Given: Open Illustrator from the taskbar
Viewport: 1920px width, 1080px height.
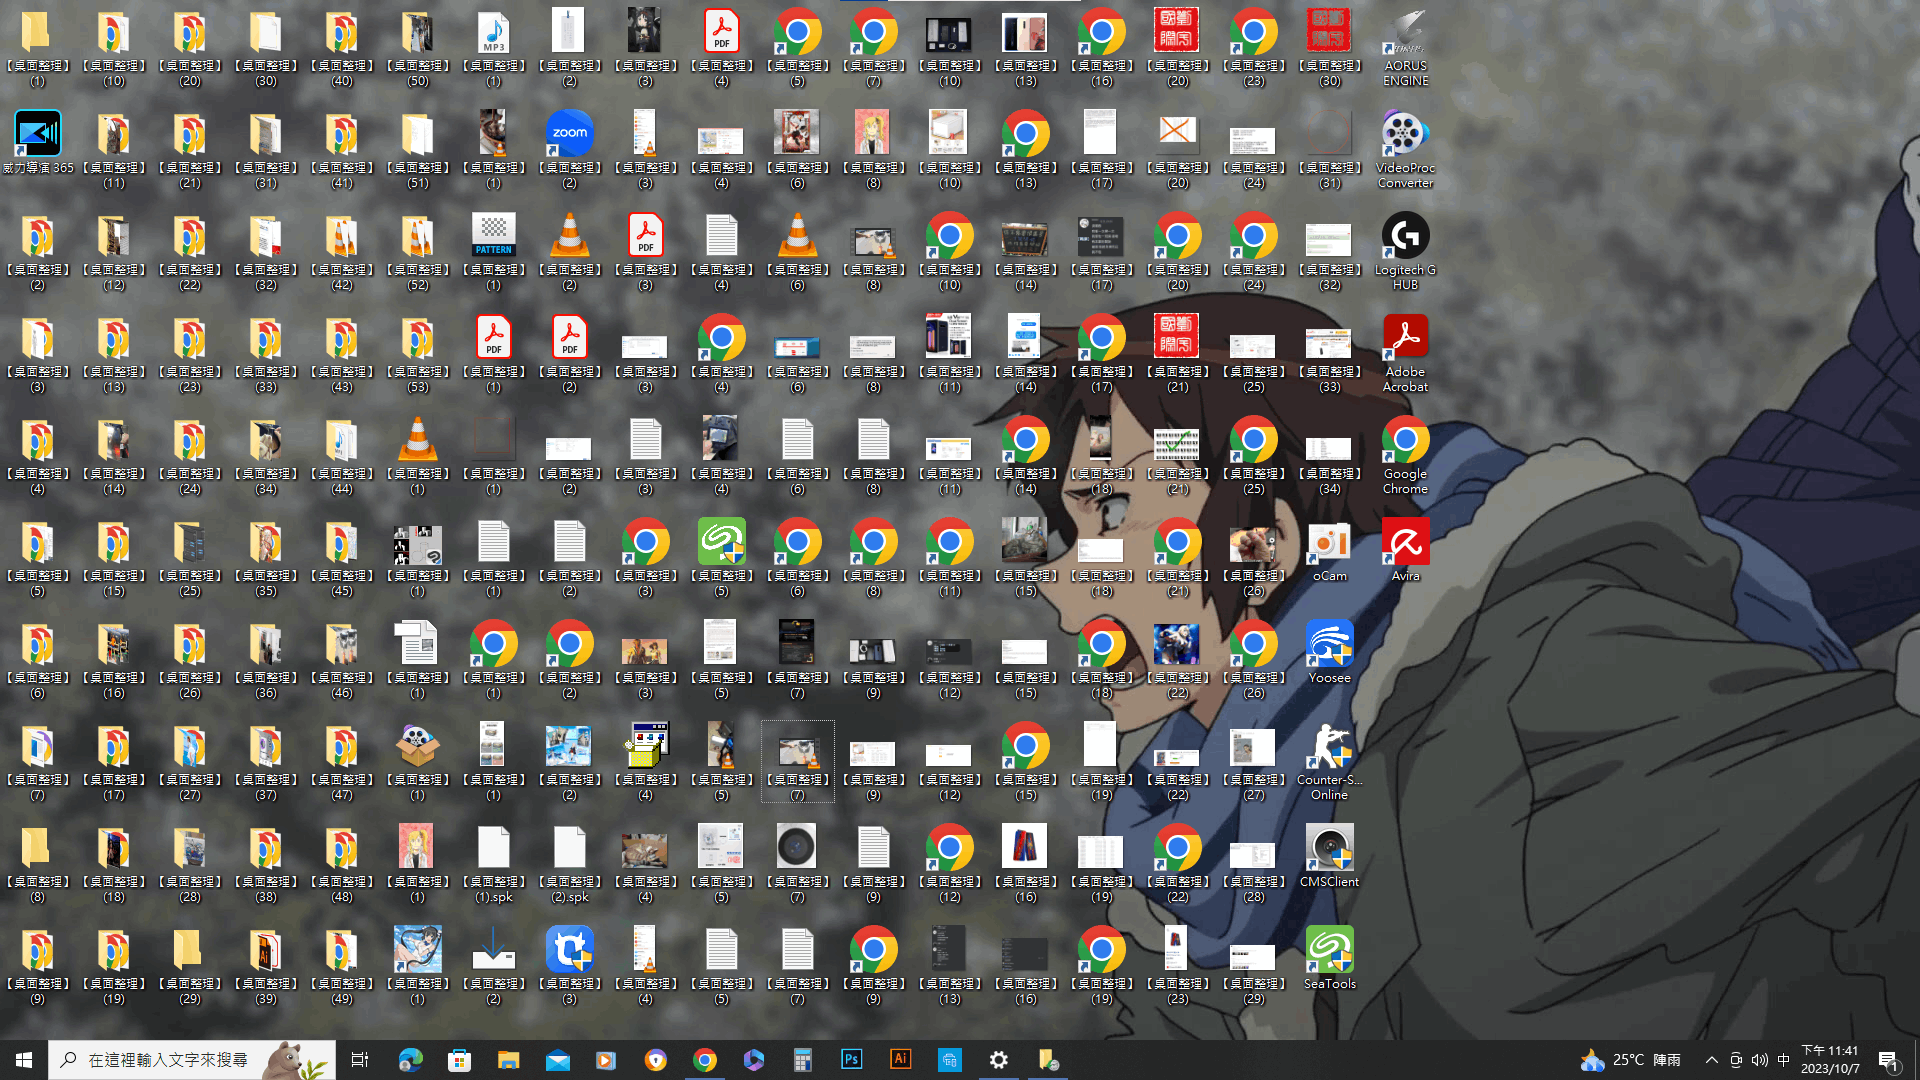Looking at the screenshot, I should (x=900, y=1060).
